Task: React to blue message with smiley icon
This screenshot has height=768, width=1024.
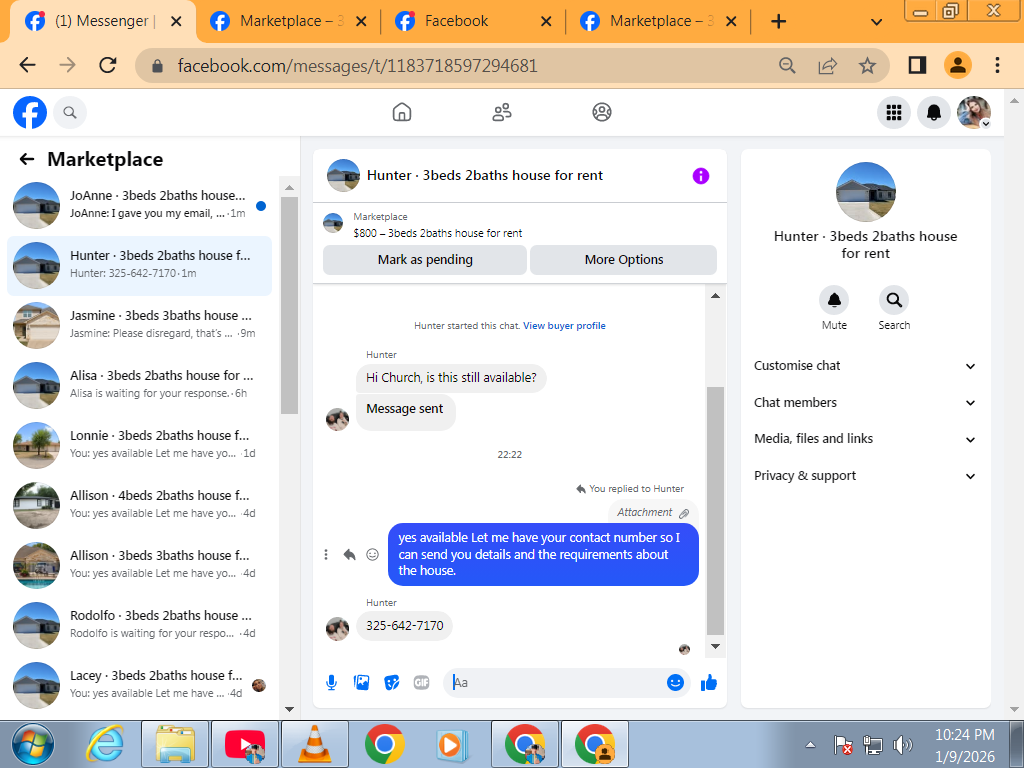Action: pos(372,554)
